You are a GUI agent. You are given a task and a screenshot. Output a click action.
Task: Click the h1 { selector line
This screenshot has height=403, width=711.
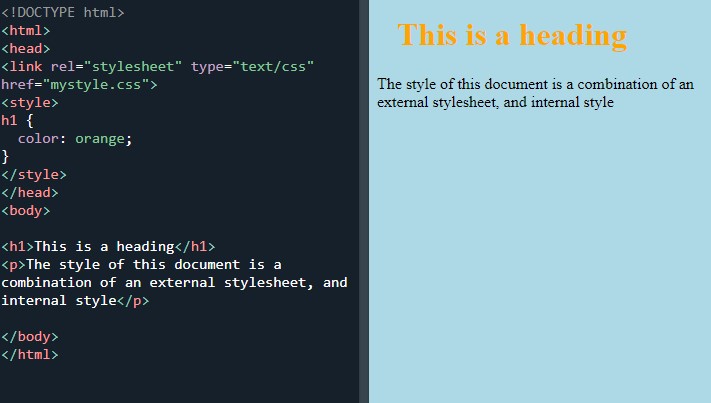(x=17, y=121)
